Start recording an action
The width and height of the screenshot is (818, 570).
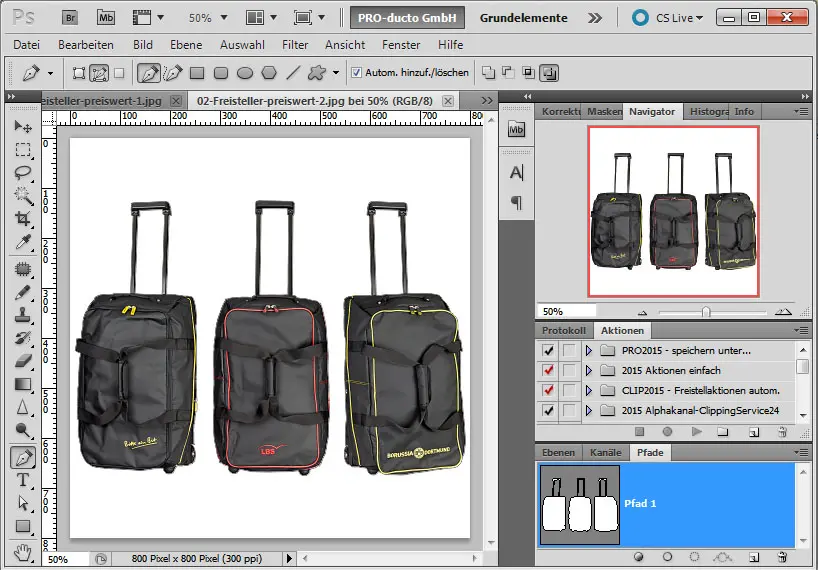(667, 432)
